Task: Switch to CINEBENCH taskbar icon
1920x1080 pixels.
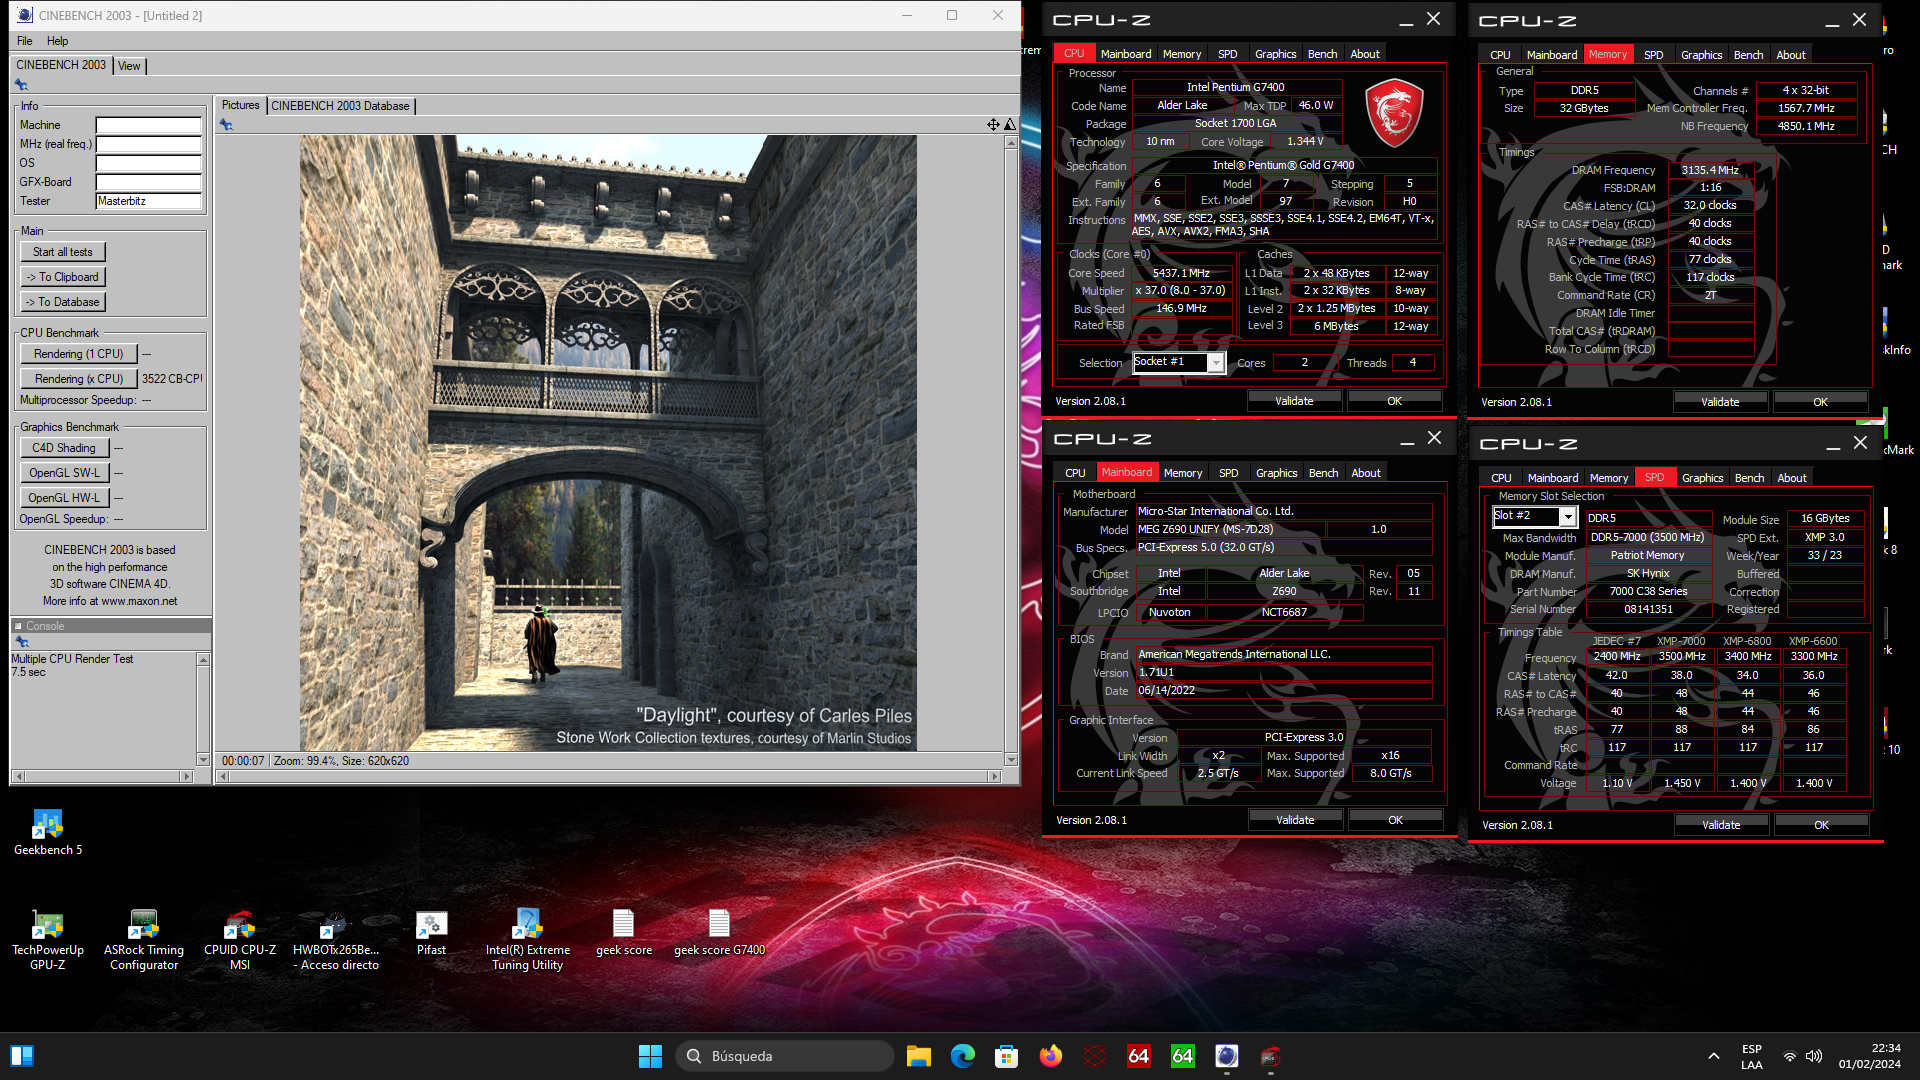Action: 1227,1056
